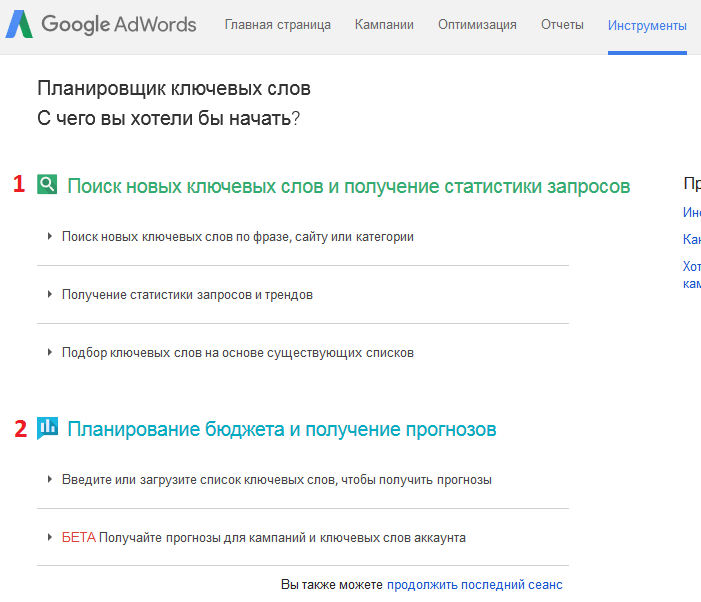Expand 'Поиск новых ключевых слов по фразе' arrow
This screenshot has width=701, height=602.
(x=49, y=237)
